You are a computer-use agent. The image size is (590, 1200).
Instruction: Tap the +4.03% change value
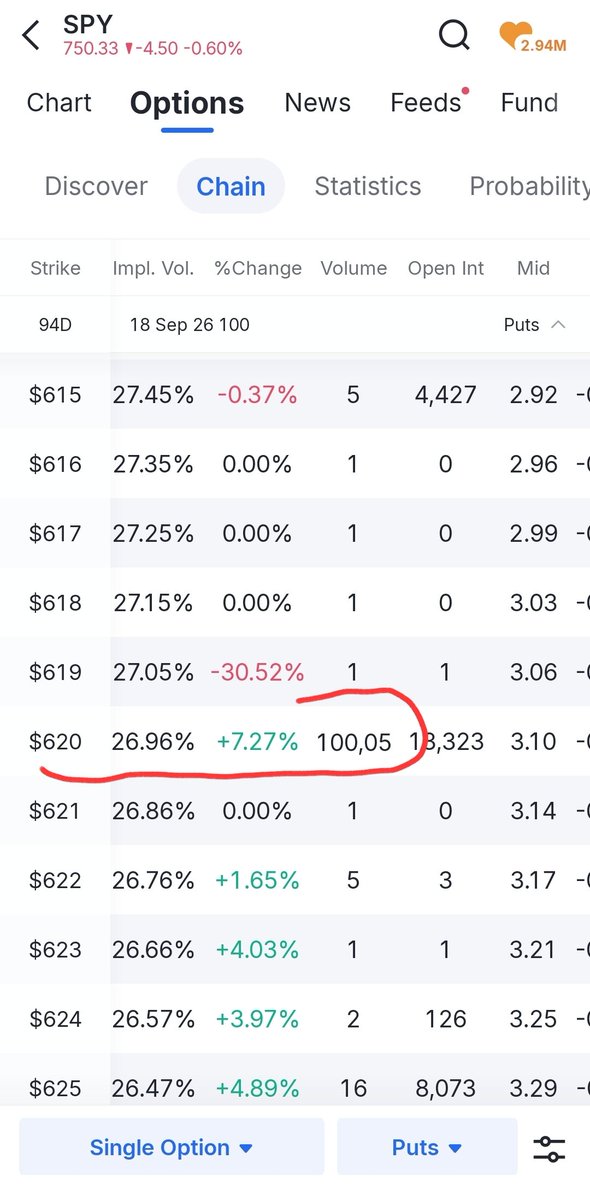(x=257, y=950)
